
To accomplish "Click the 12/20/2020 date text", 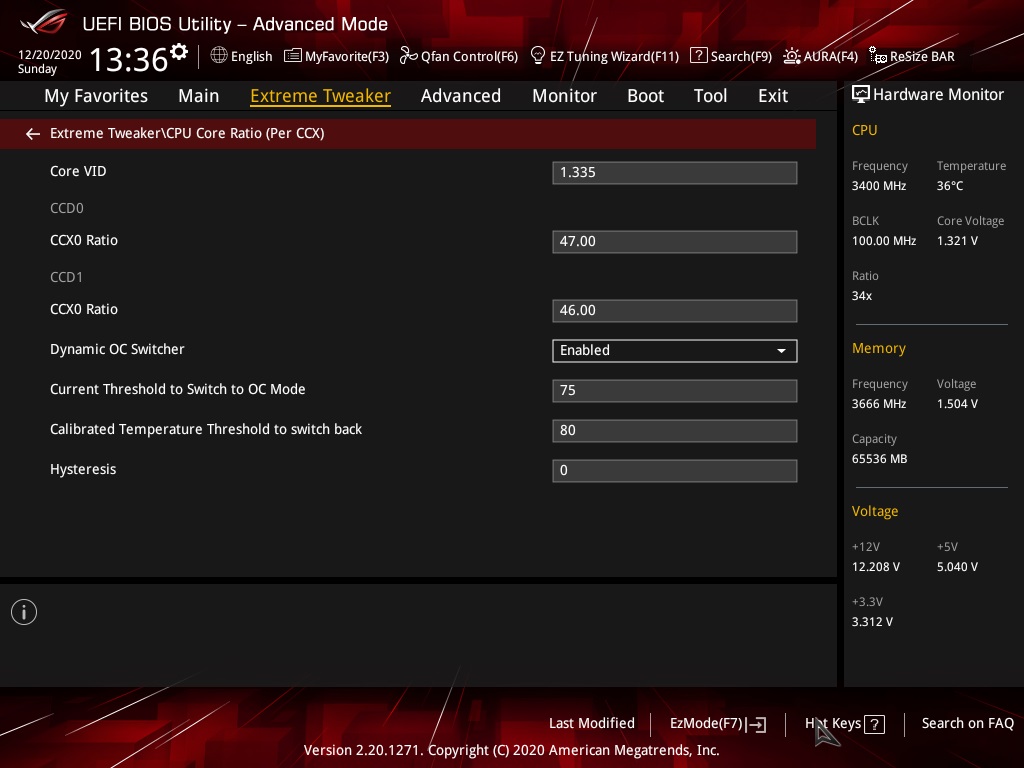I will click(x=50, y=55).
